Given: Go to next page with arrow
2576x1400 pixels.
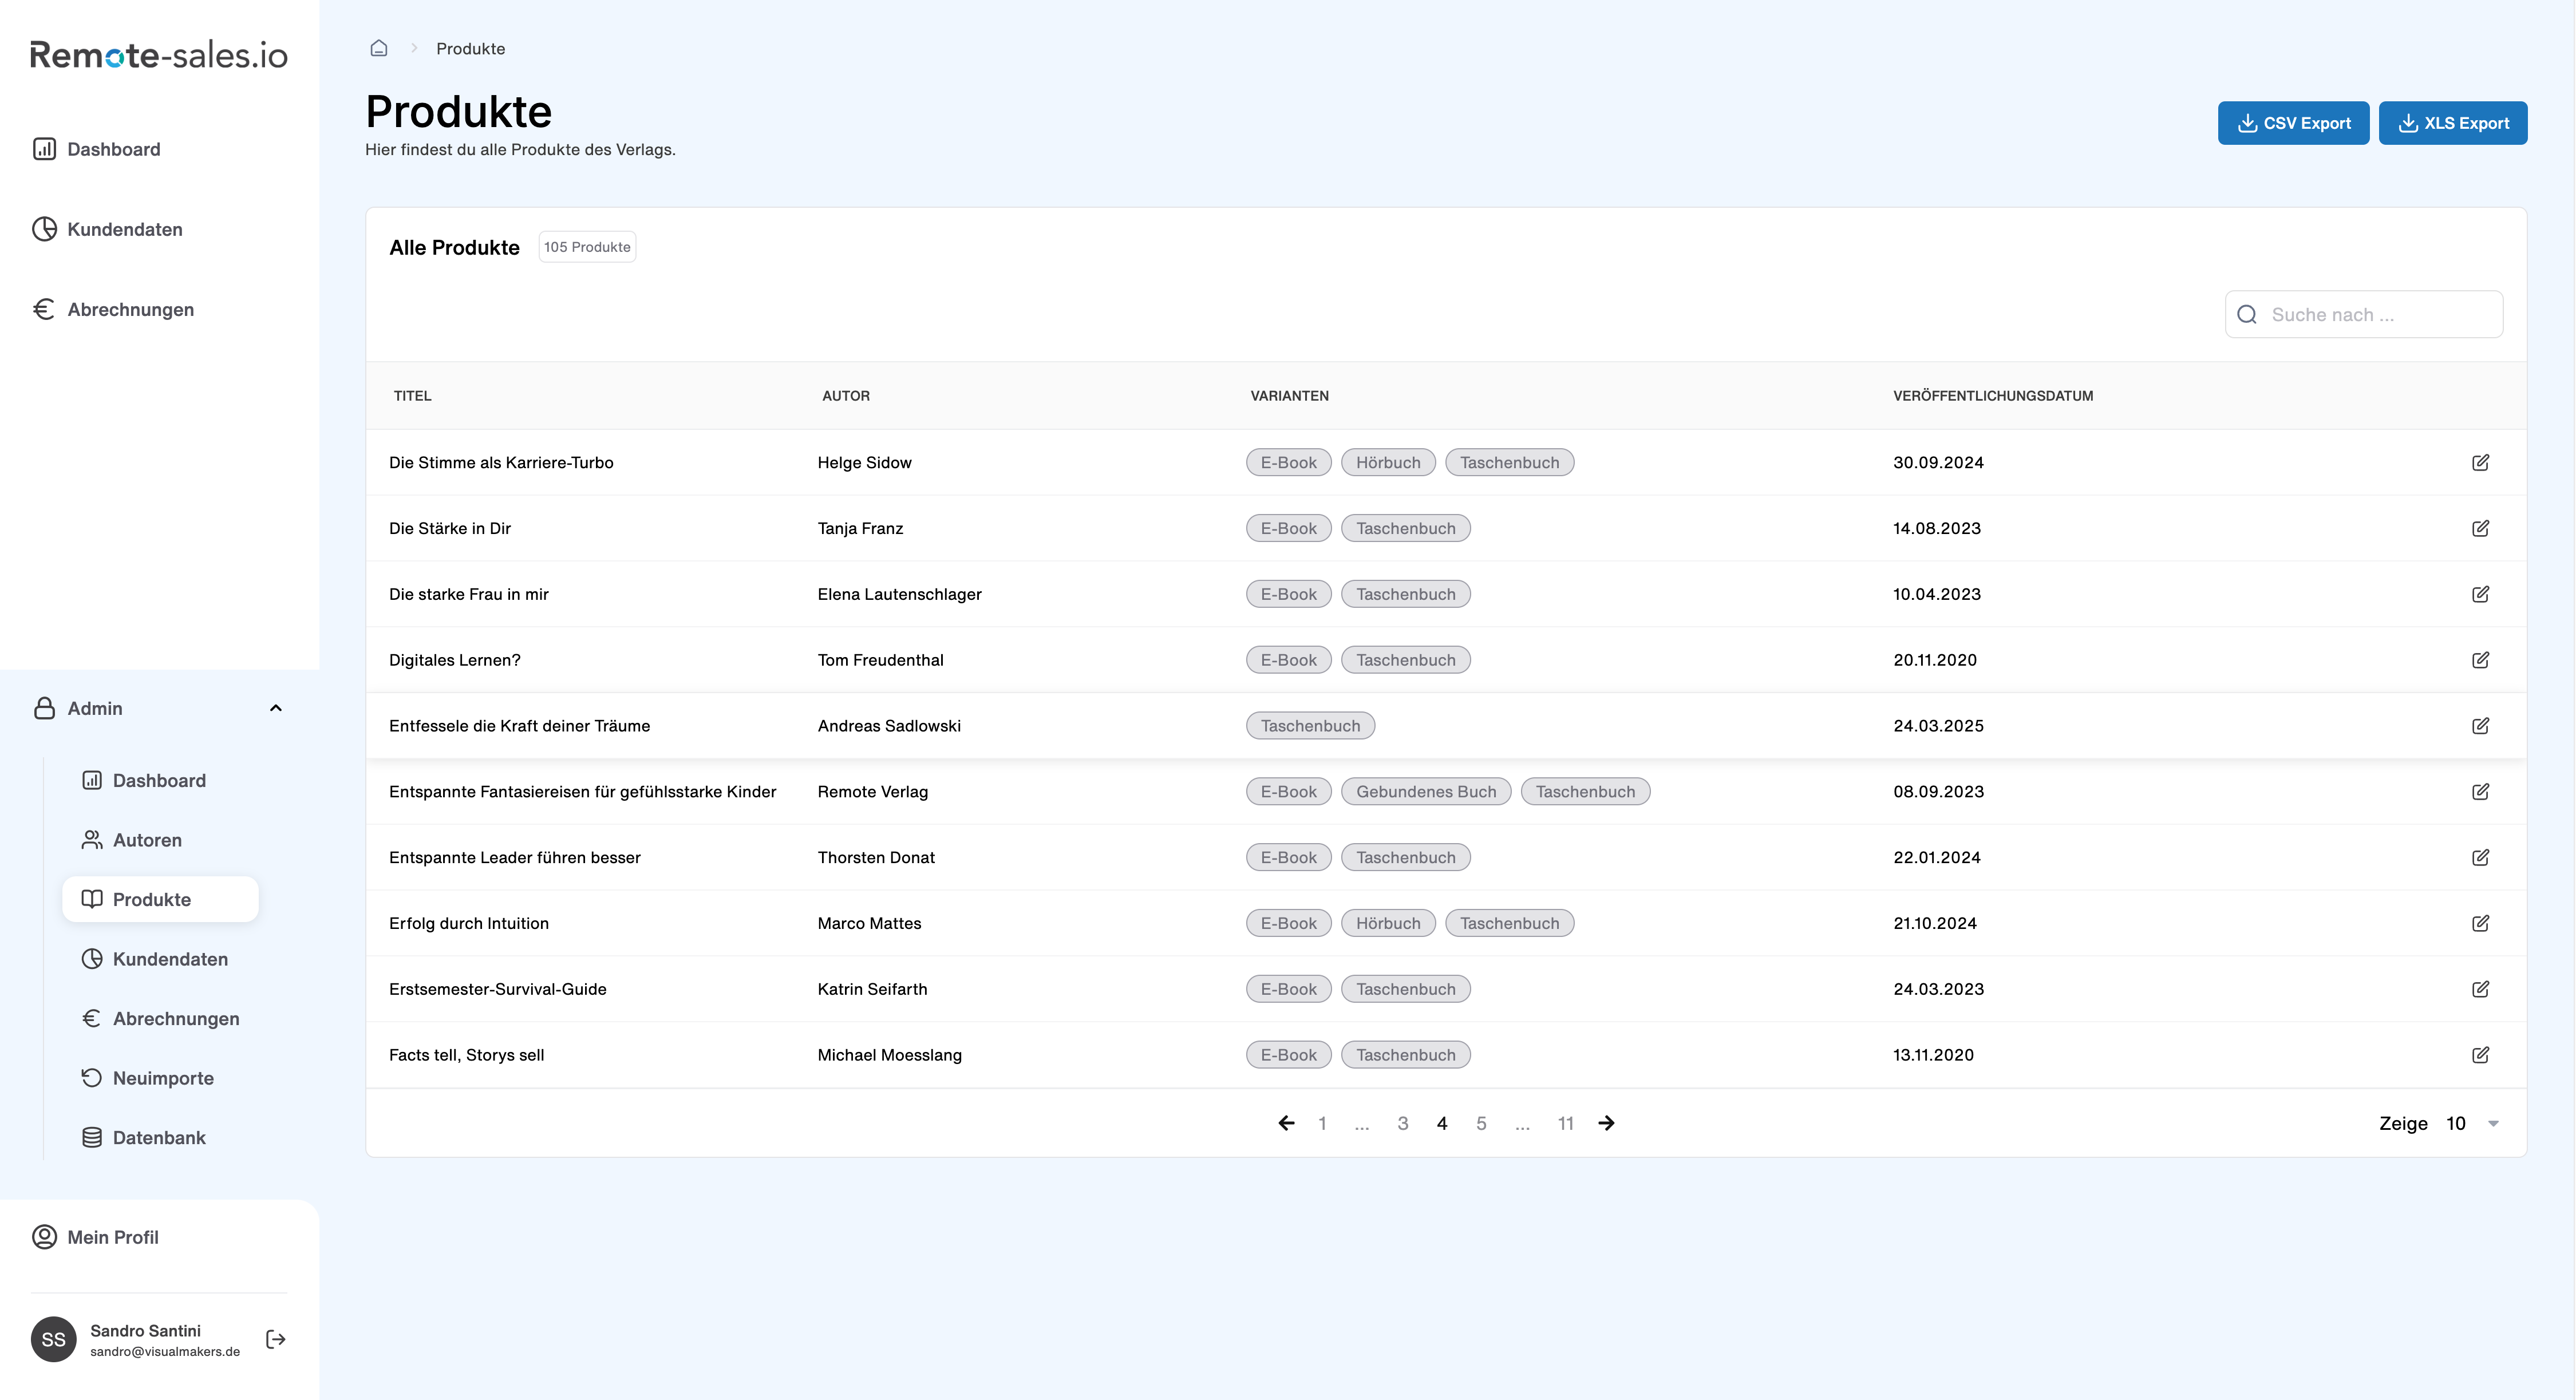Looking at the screenshot, I should tap(1607, 1123).
